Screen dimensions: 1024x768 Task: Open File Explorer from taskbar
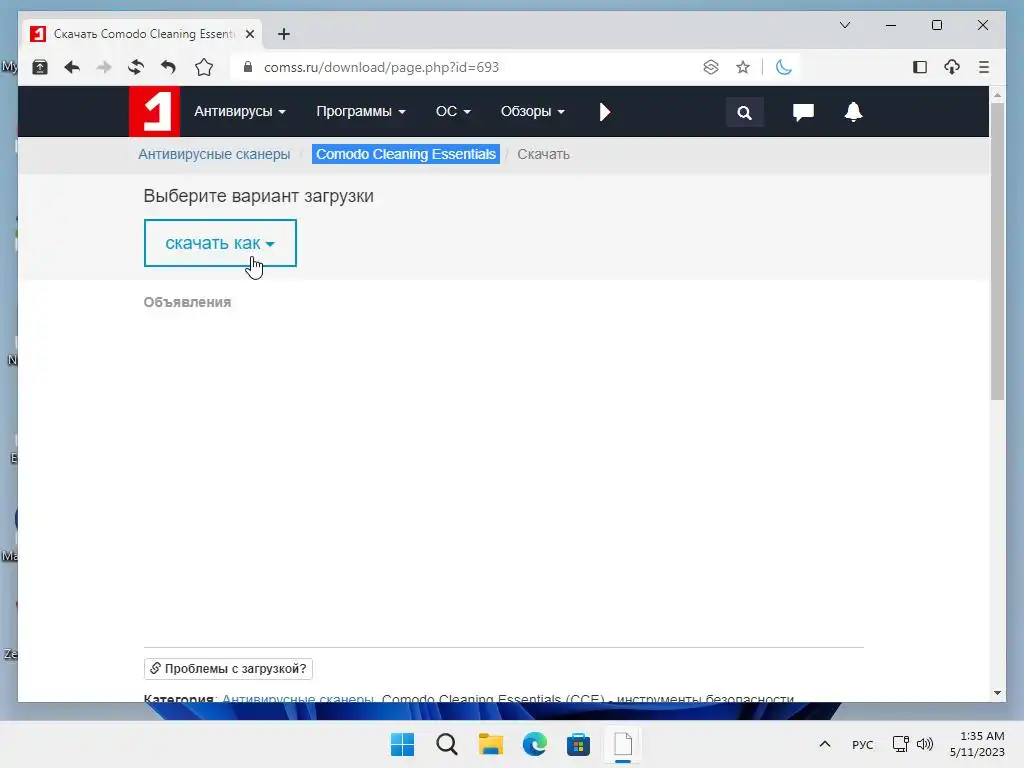point(490,744)
